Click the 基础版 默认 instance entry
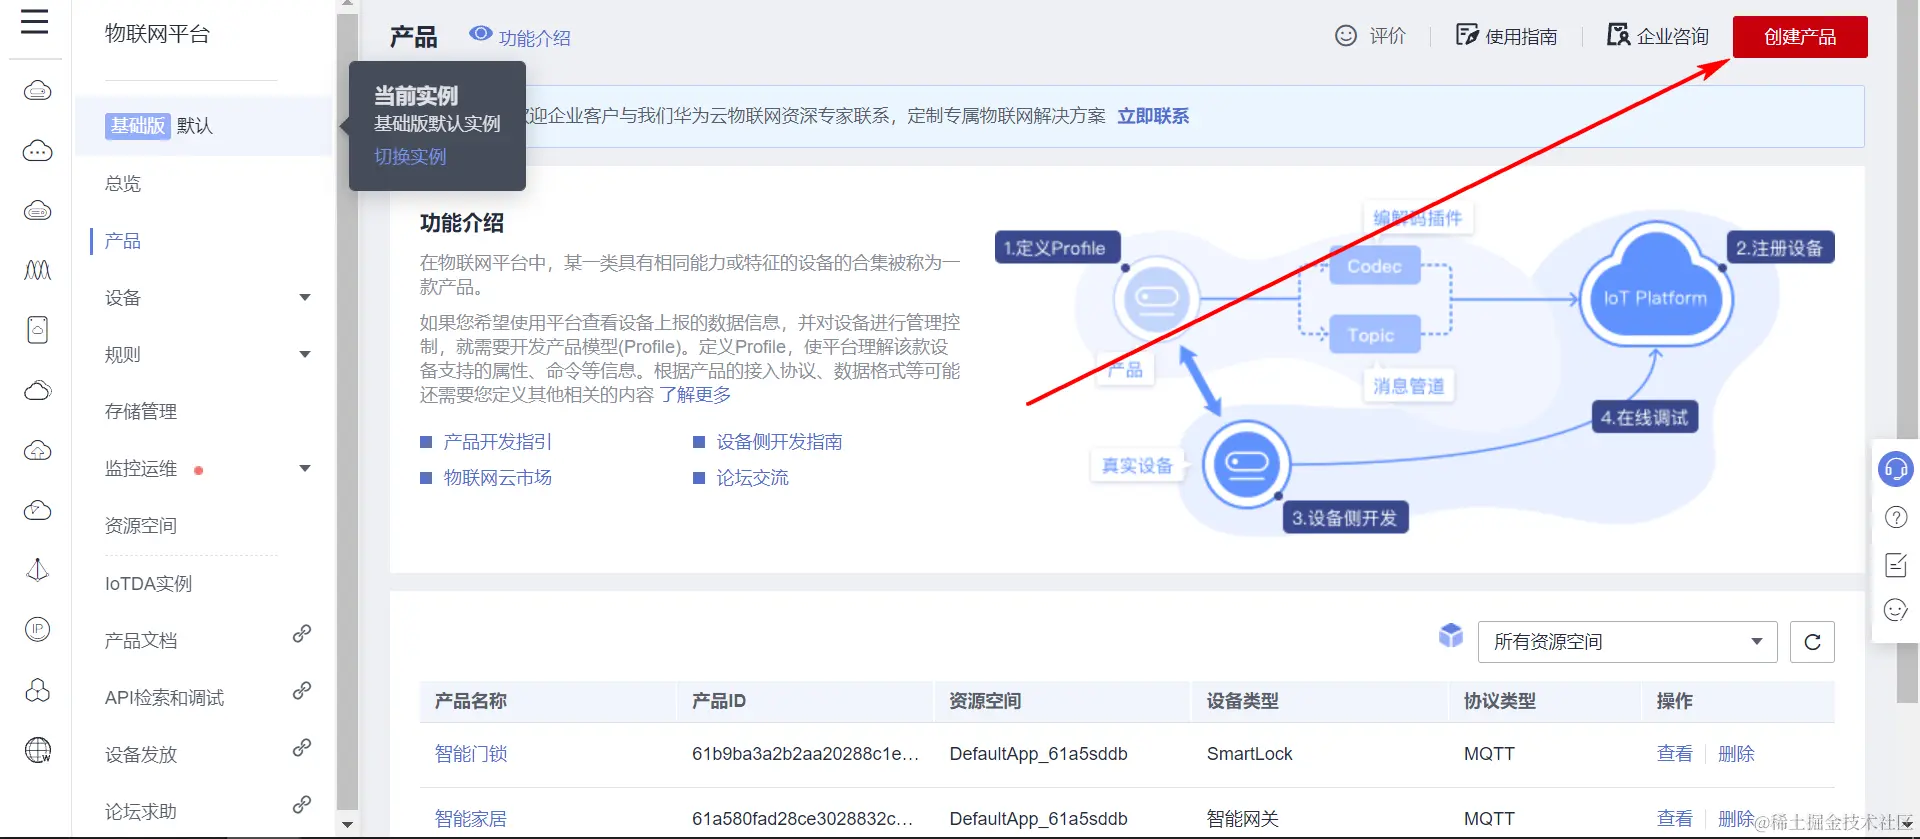The image size is (1920, 839). [203, 126]
